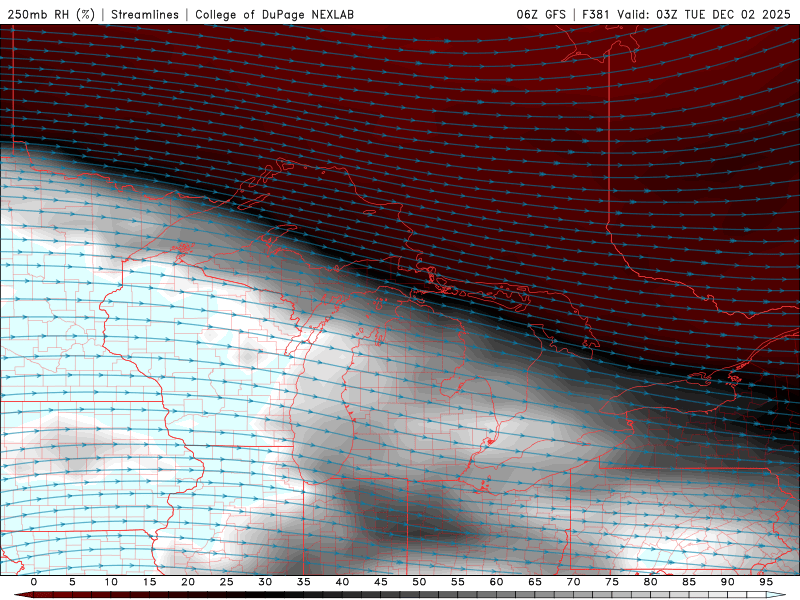Click the colorbar value label '65'

pyautogui.click(x=535, y=582)
